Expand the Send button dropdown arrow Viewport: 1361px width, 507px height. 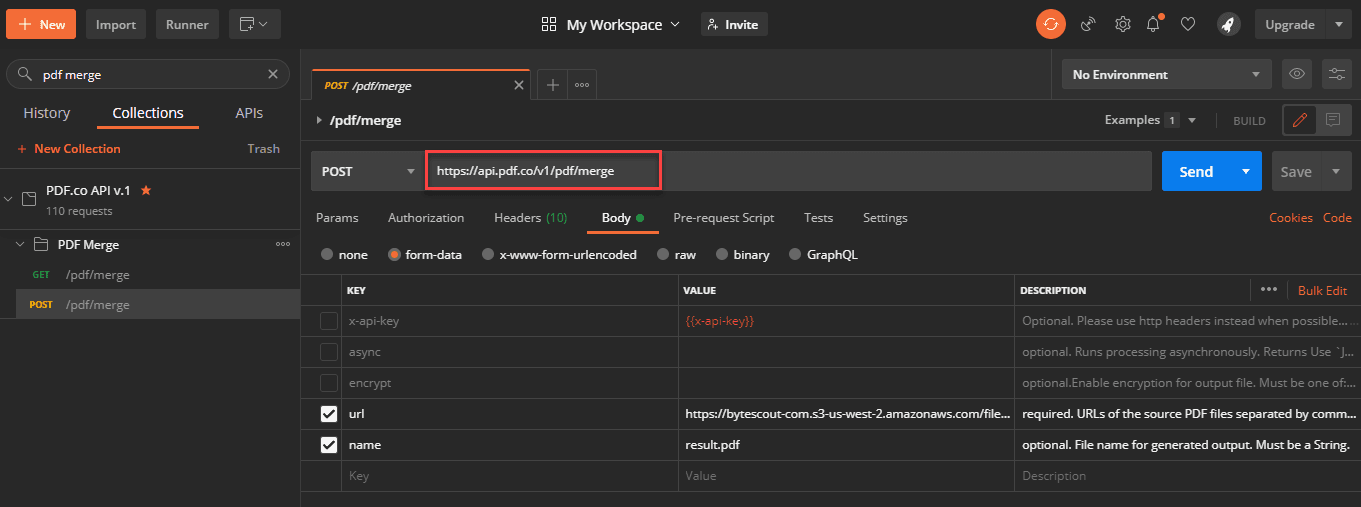pos(1245,172)
